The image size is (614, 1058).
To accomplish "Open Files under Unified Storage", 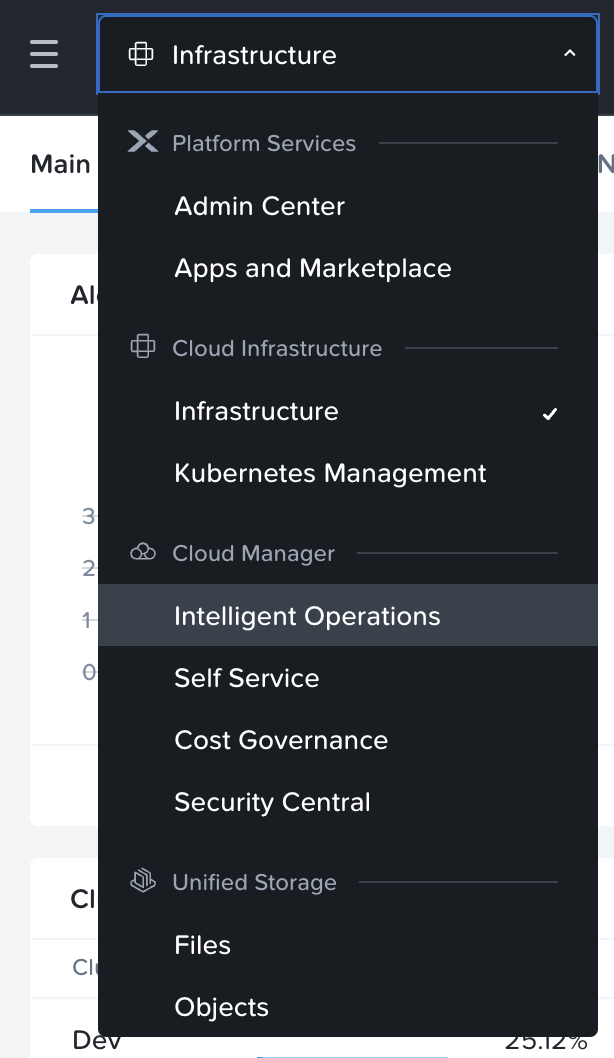I will (x=202, y=945).
